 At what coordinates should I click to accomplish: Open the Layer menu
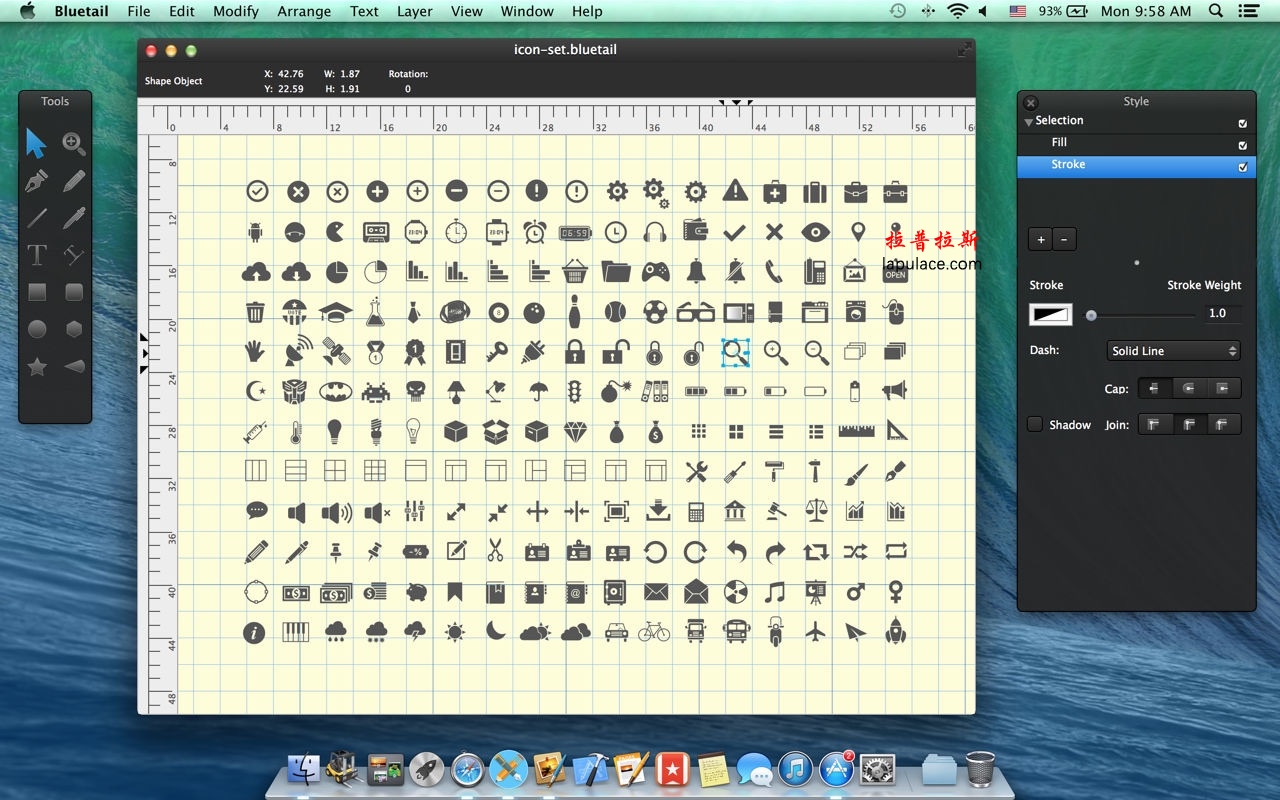click(x=415, y=11)
